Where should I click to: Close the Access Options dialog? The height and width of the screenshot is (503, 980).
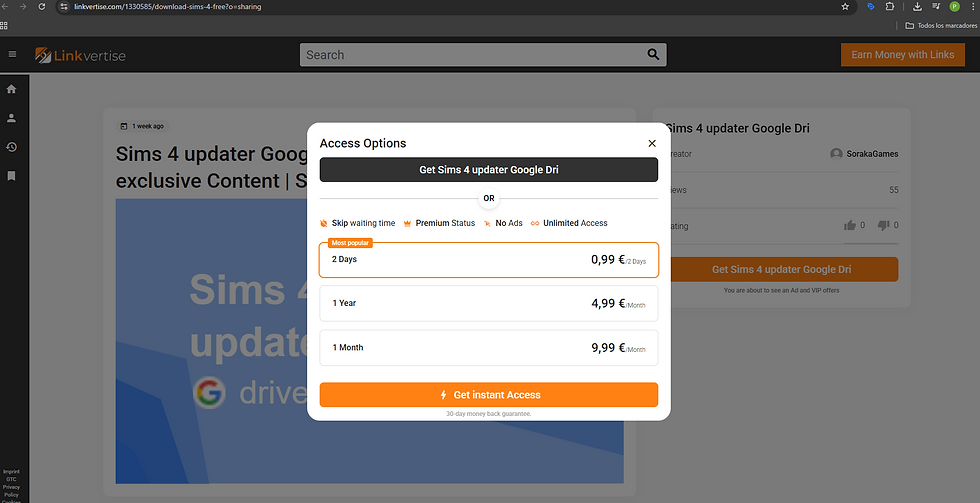[x=652, y=143]
